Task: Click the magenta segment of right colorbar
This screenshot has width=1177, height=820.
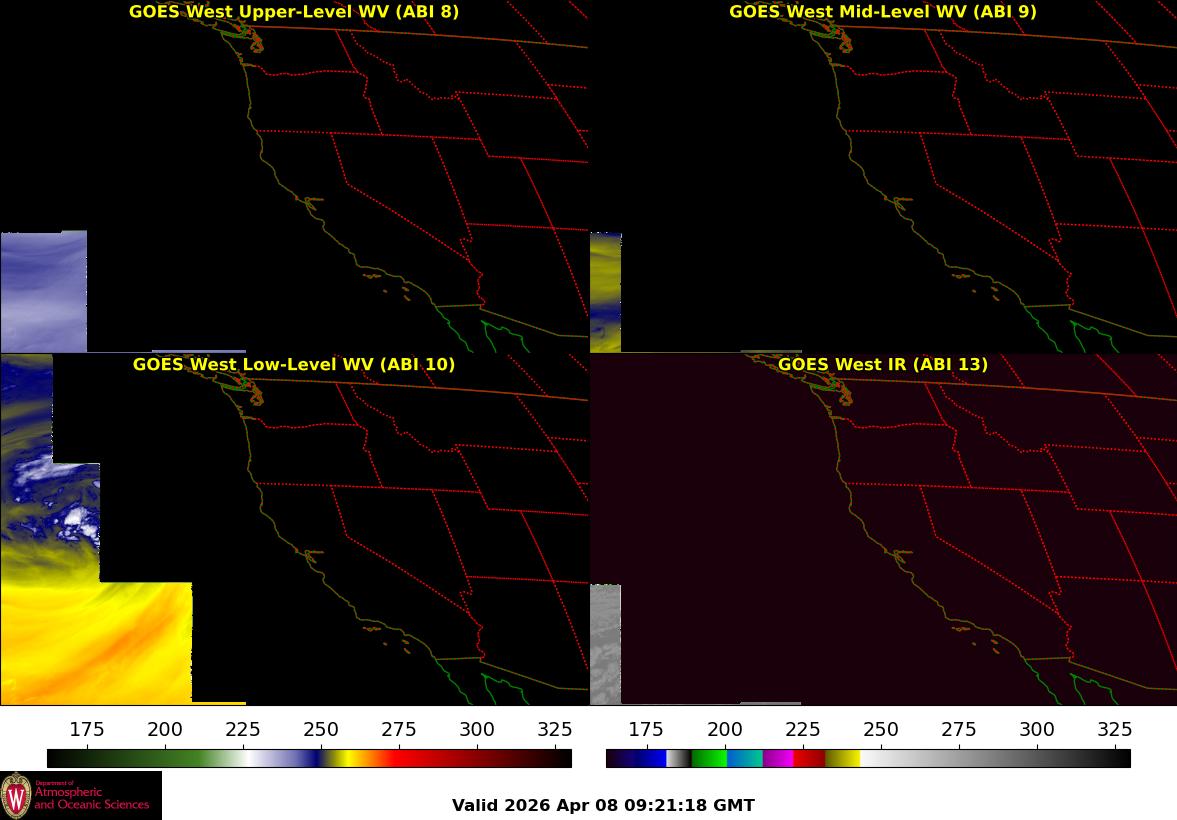Action: [778, 758]
